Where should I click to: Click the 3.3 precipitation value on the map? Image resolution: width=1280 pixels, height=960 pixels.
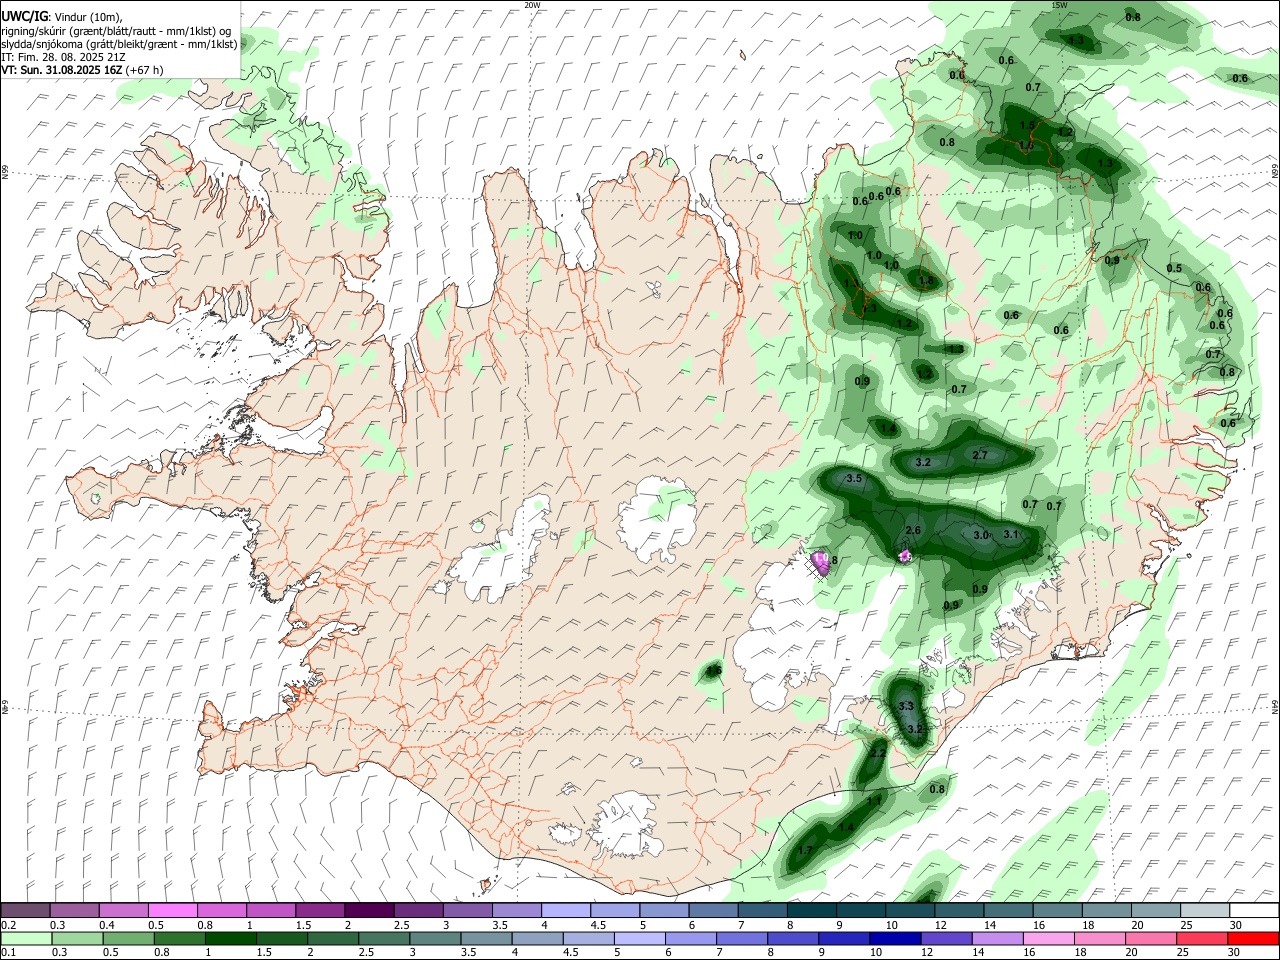coord(907,706)
